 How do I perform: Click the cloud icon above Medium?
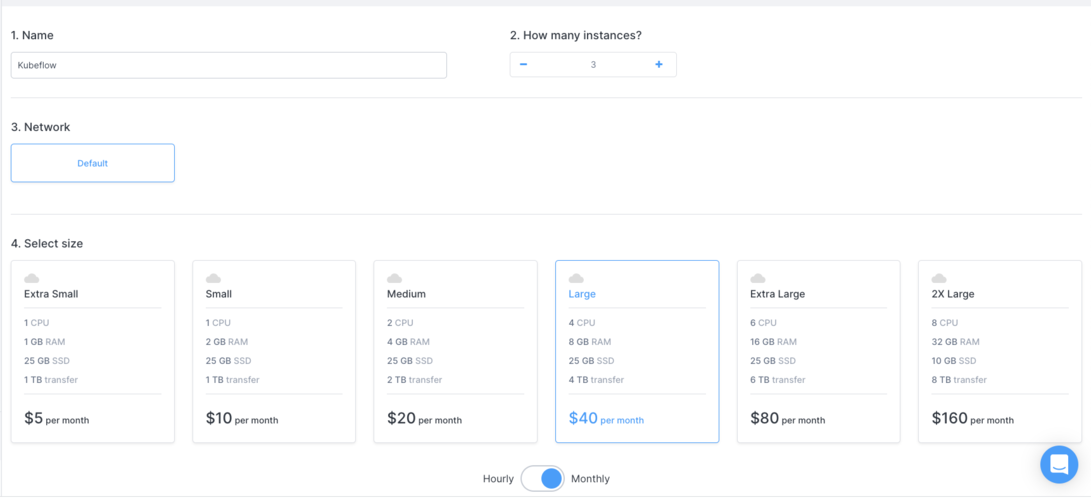tap(395, 278)
